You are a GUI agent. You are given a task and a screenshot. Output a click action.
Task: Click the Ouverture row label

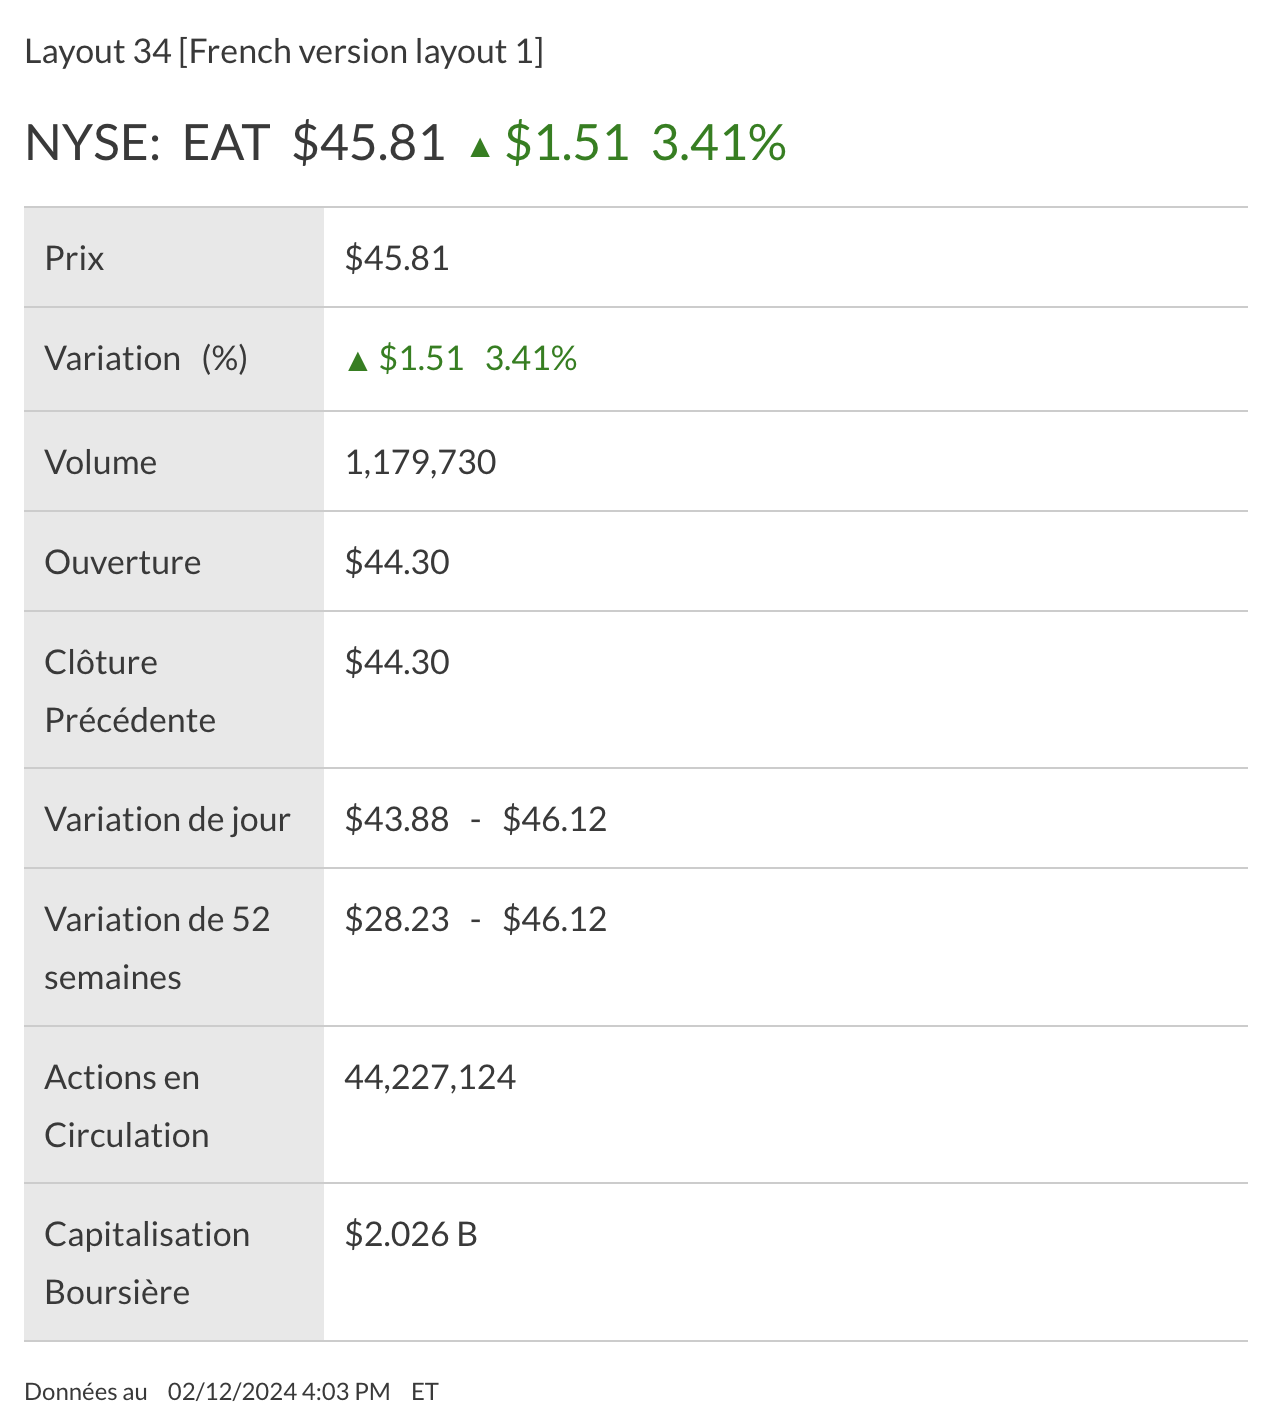click(x=123, y=563)
